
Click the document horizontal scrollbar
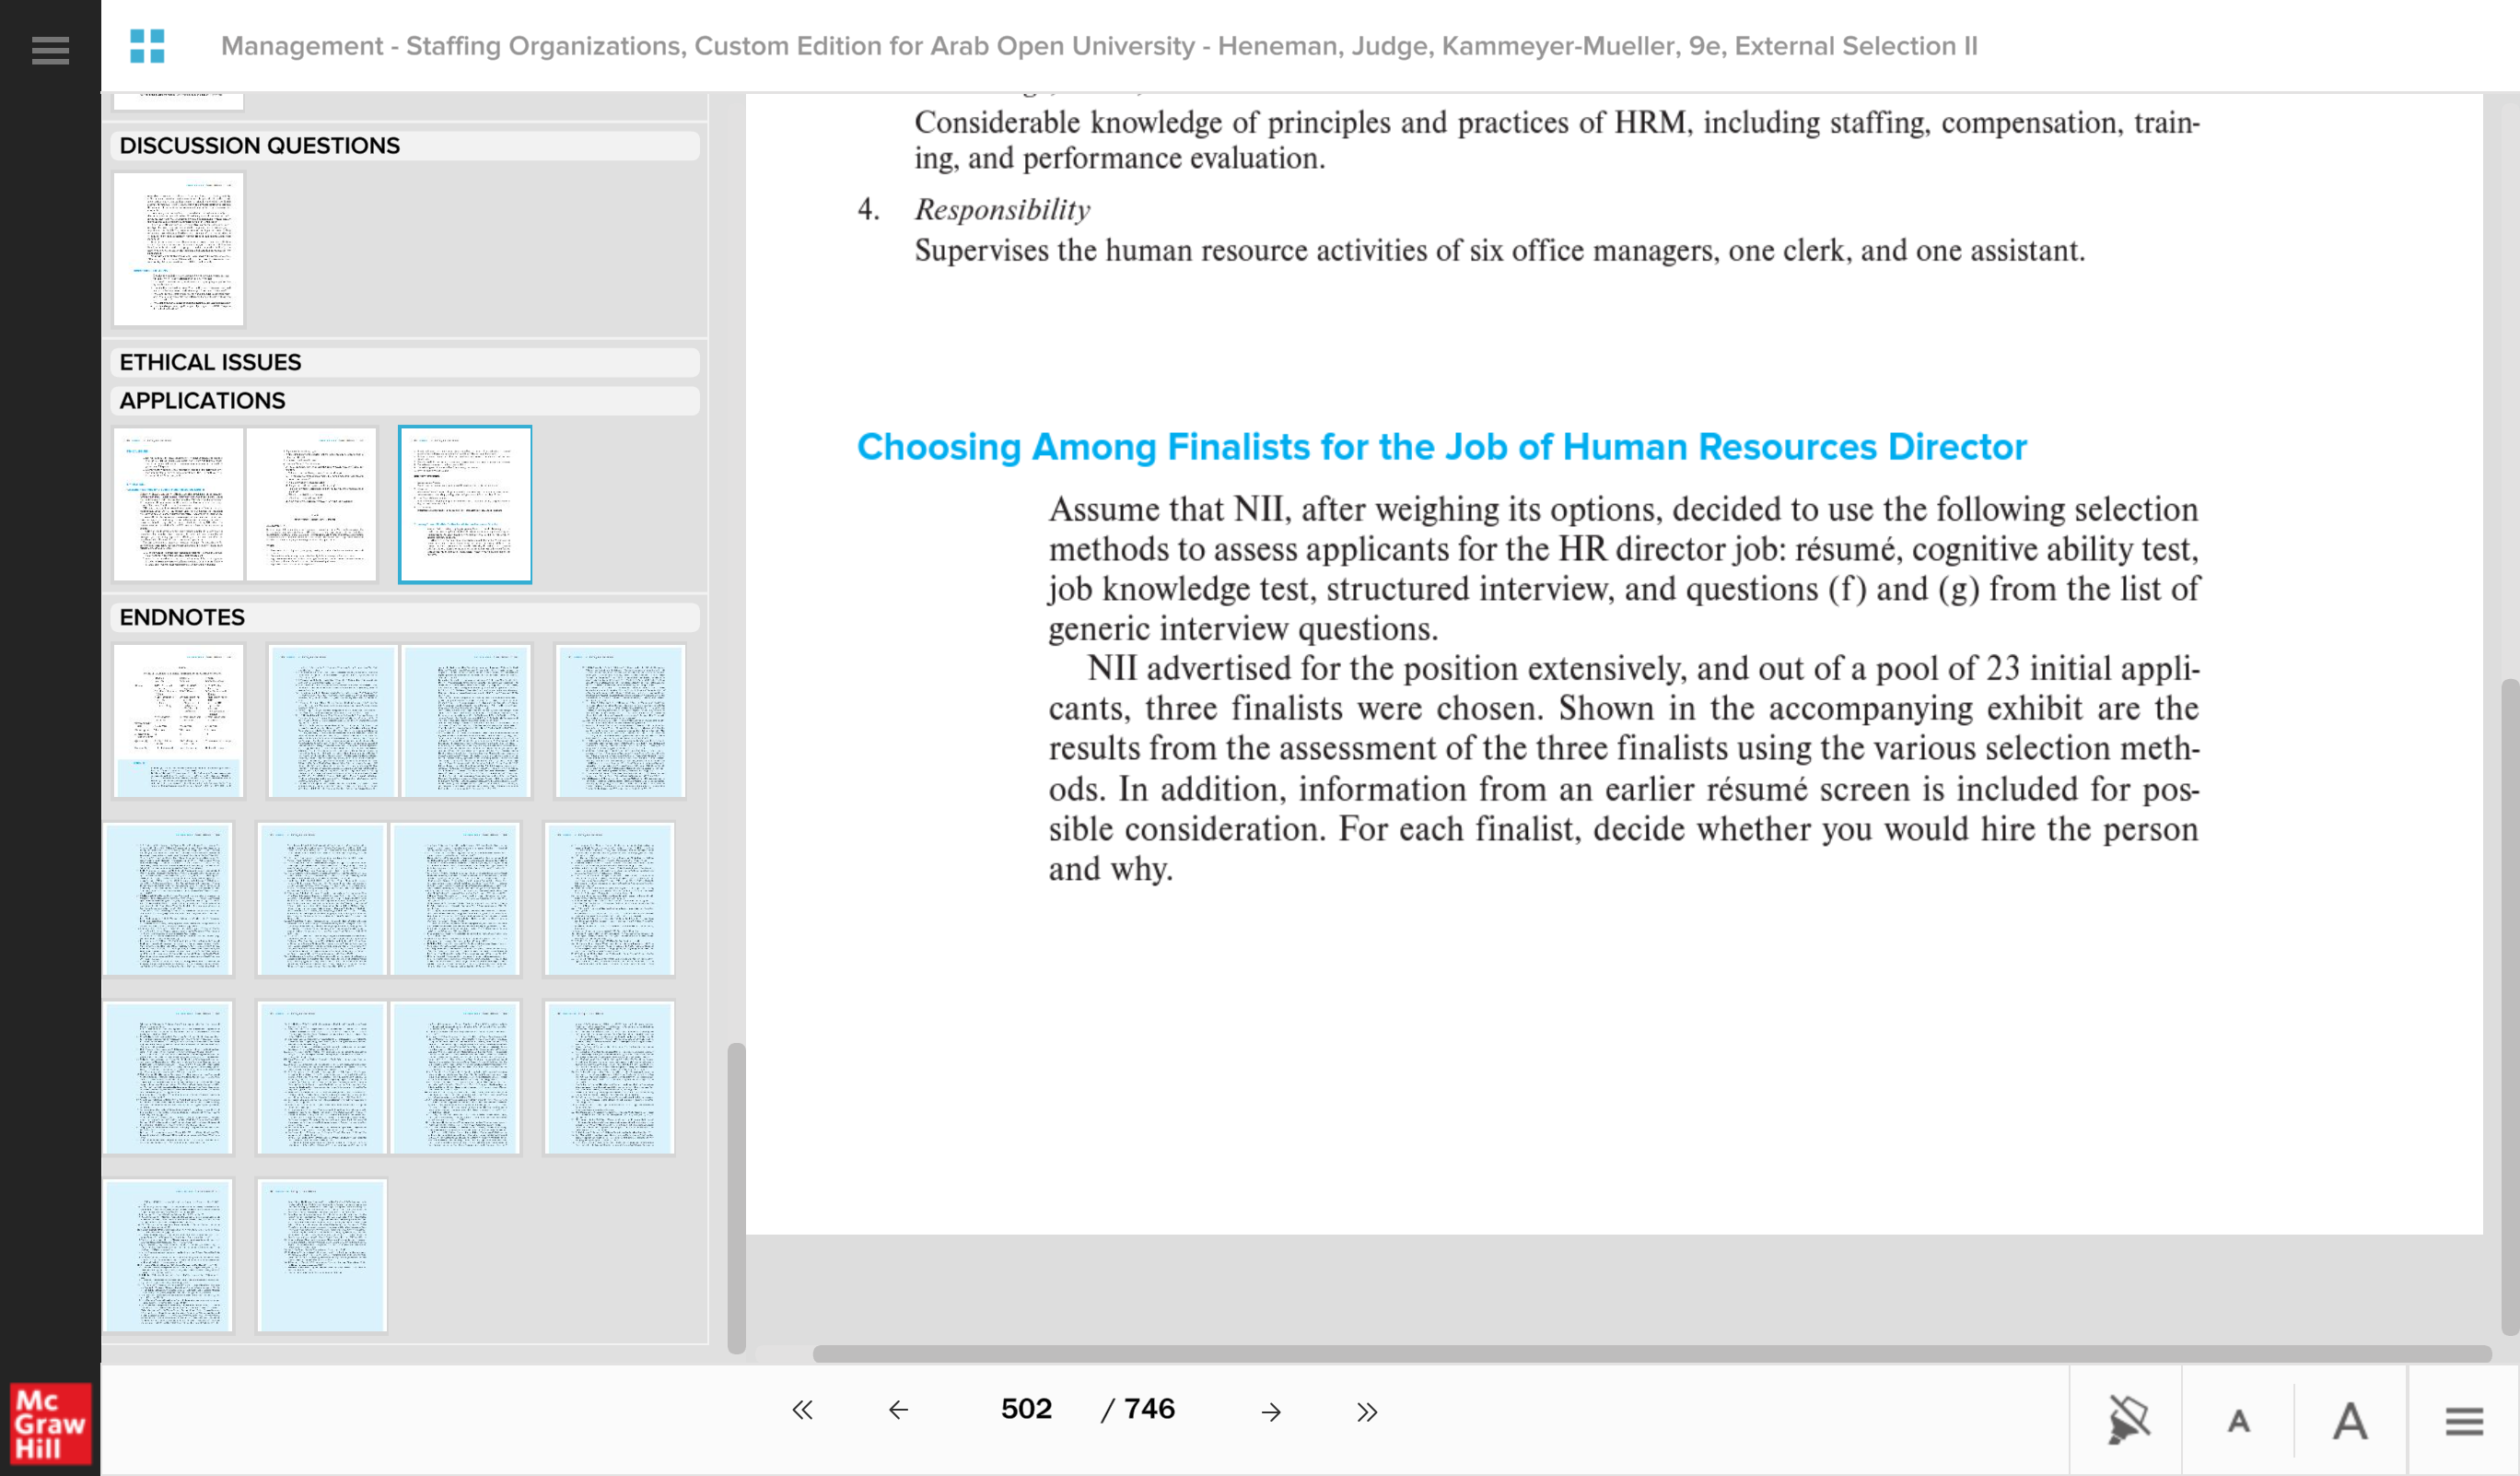point(1652,1353)
